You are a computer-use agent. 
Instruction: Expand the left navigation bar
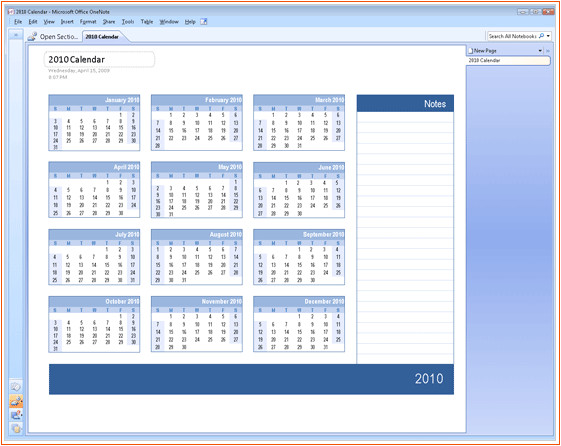[x=16, y=35]
